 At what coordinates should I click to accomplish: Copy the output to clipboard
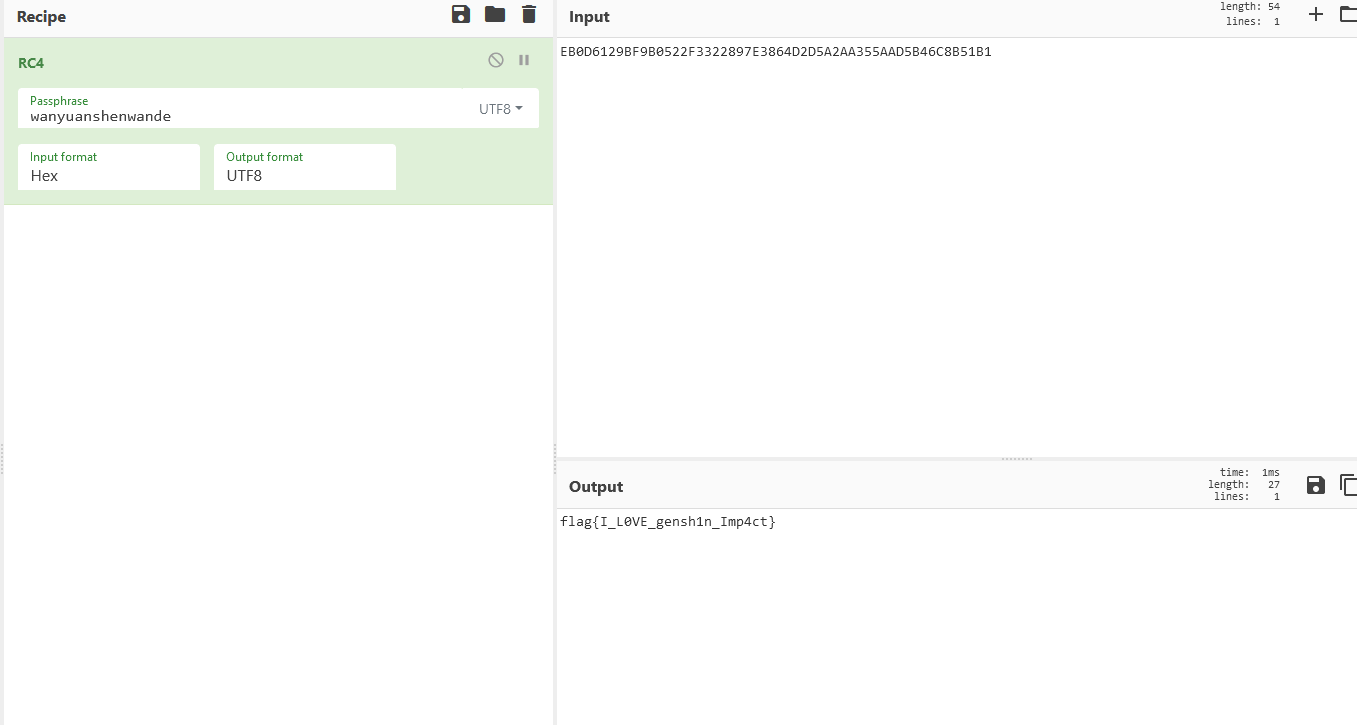pyautogui.click(x=1348, y=485)
